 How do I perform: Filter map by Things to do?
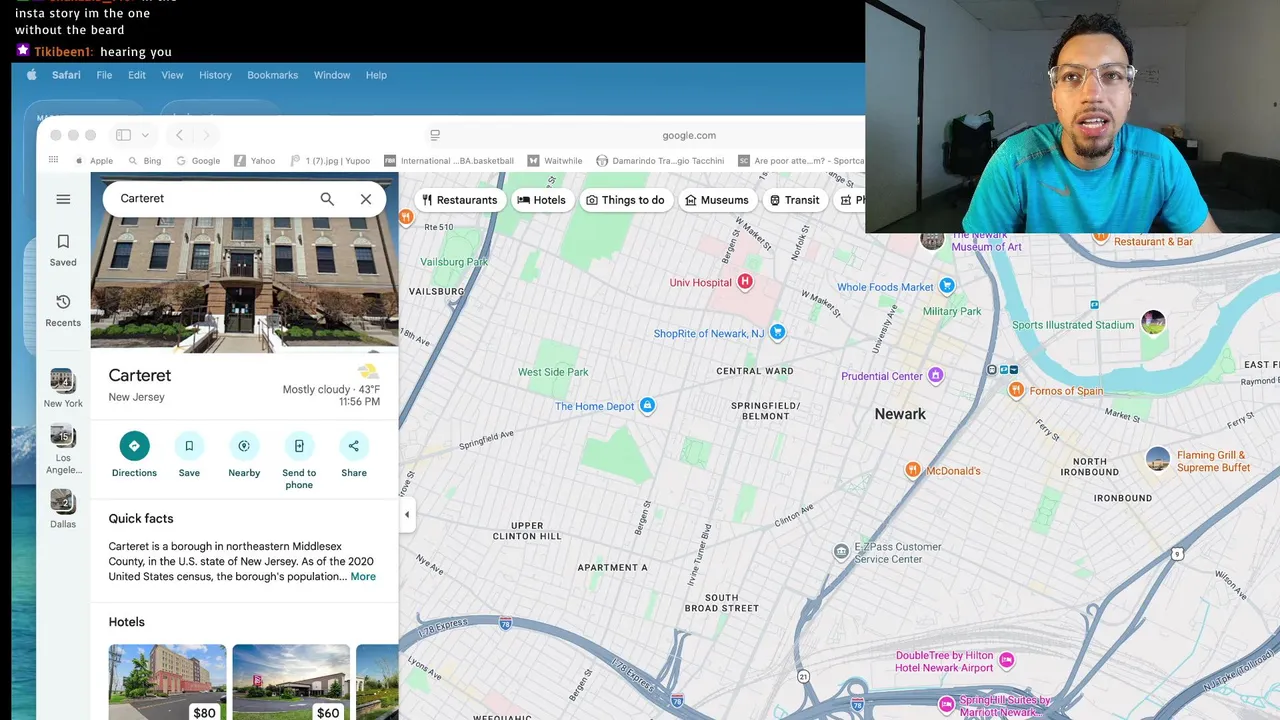[625, 200]
